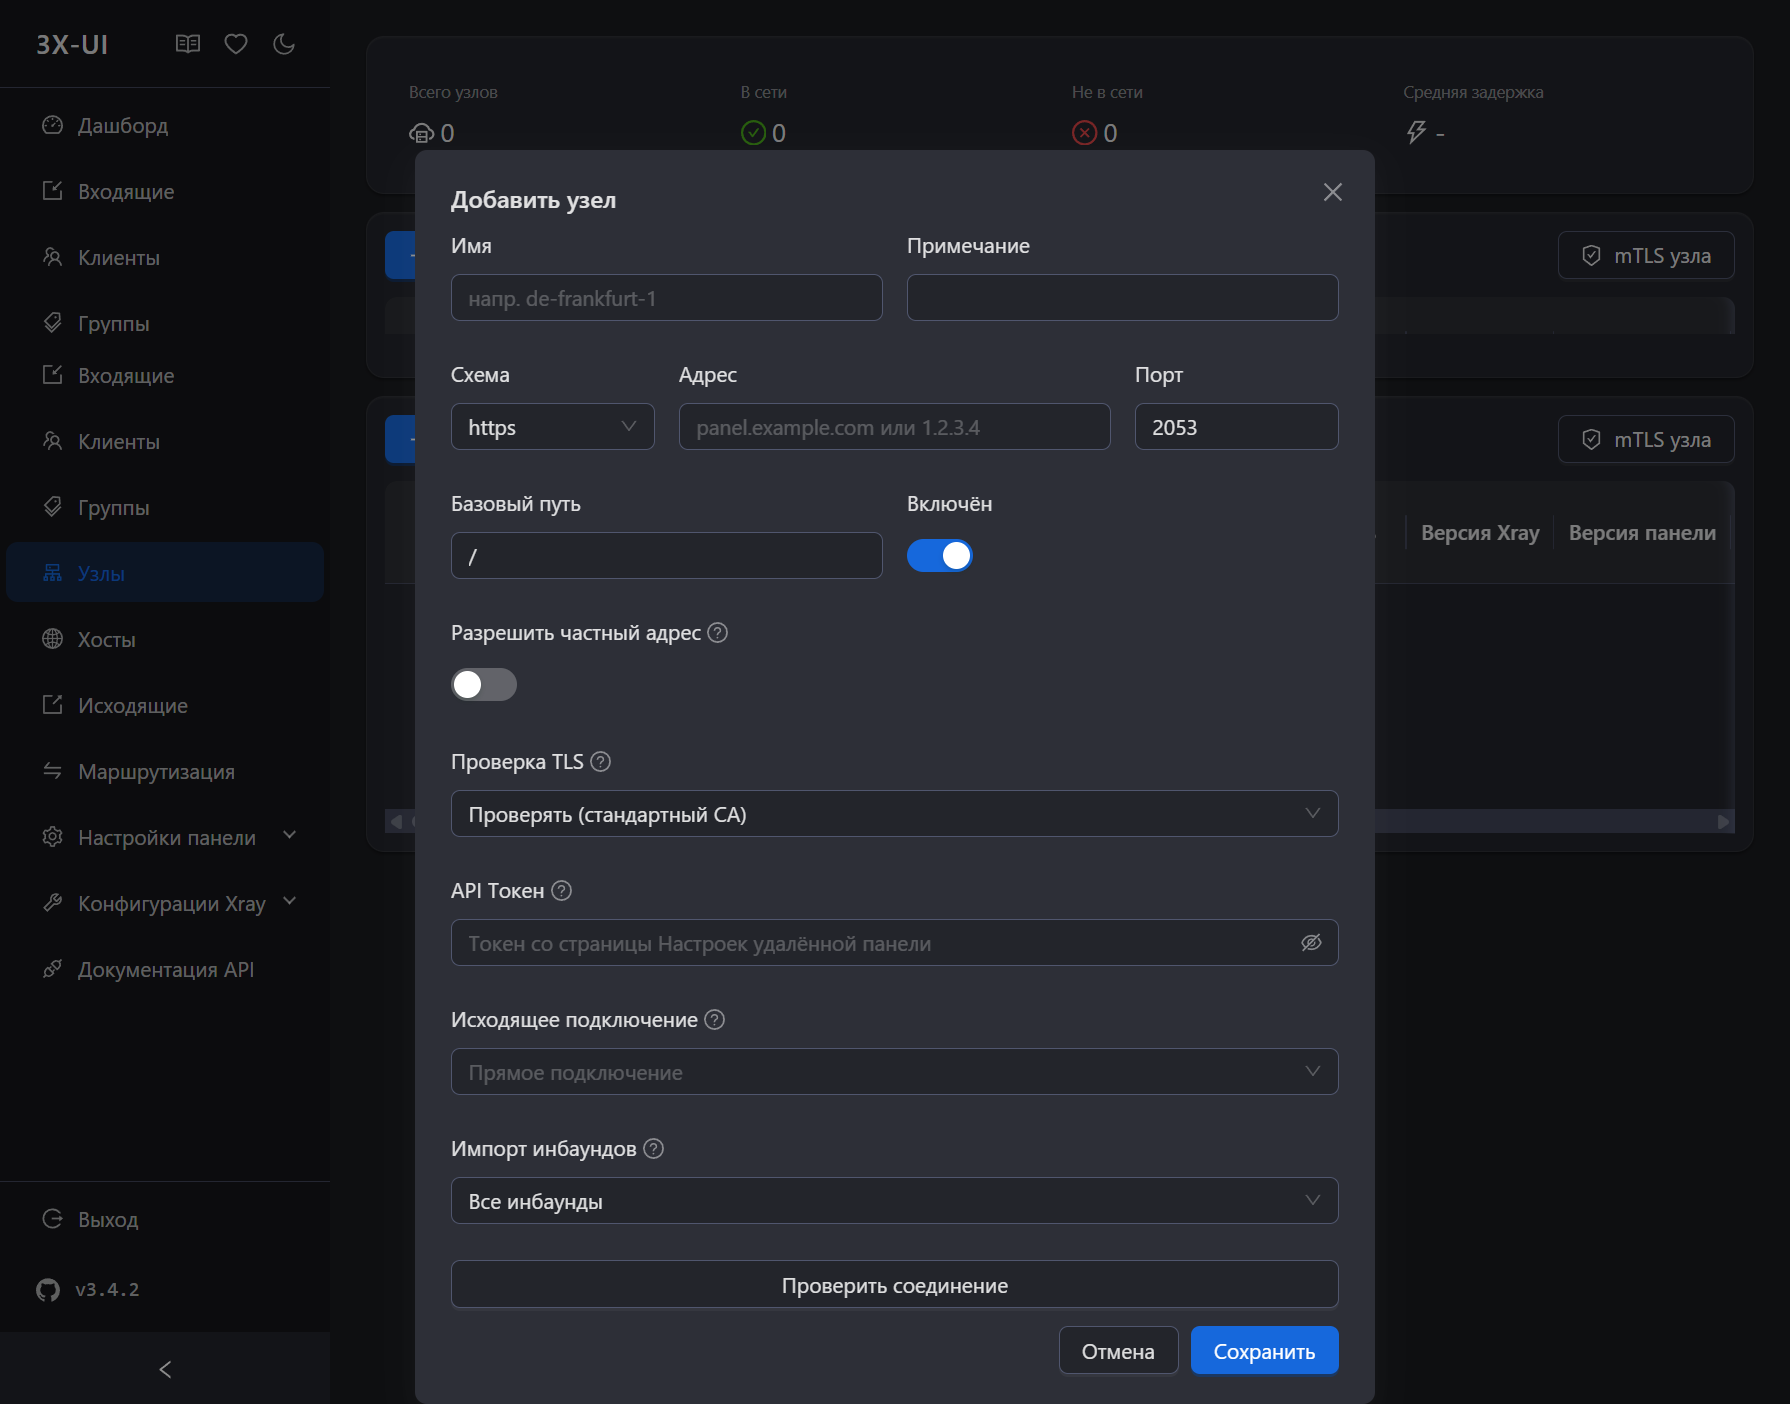Image resolution: width=1790 pixels, height=1404 pixels.
Task: Open the first Входящие sidebar item
Action: coord(165,192)
